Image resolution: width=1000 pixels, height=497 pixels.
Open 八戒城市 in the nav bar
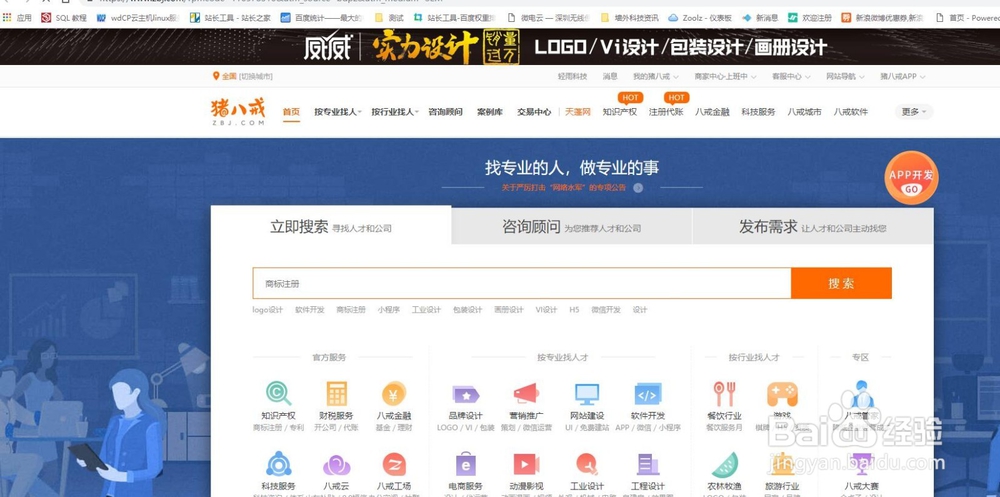click(x=804, y=112)
